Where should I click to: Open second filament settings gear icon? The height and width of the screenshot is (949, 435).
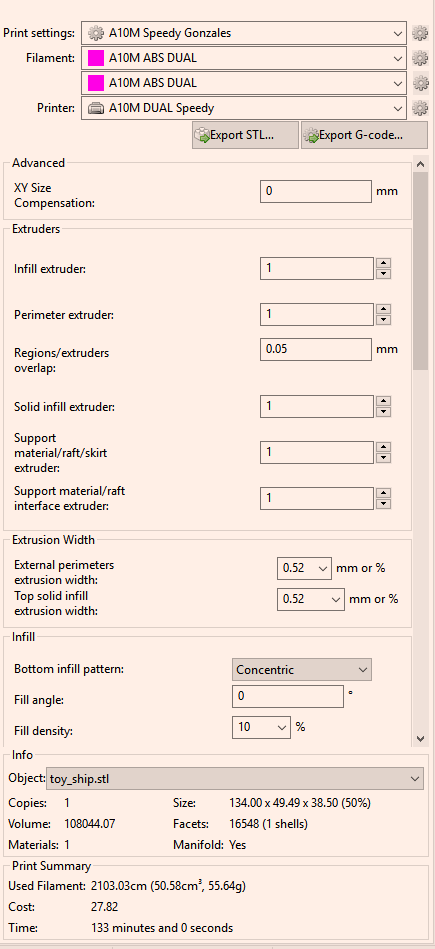(420, 83)
